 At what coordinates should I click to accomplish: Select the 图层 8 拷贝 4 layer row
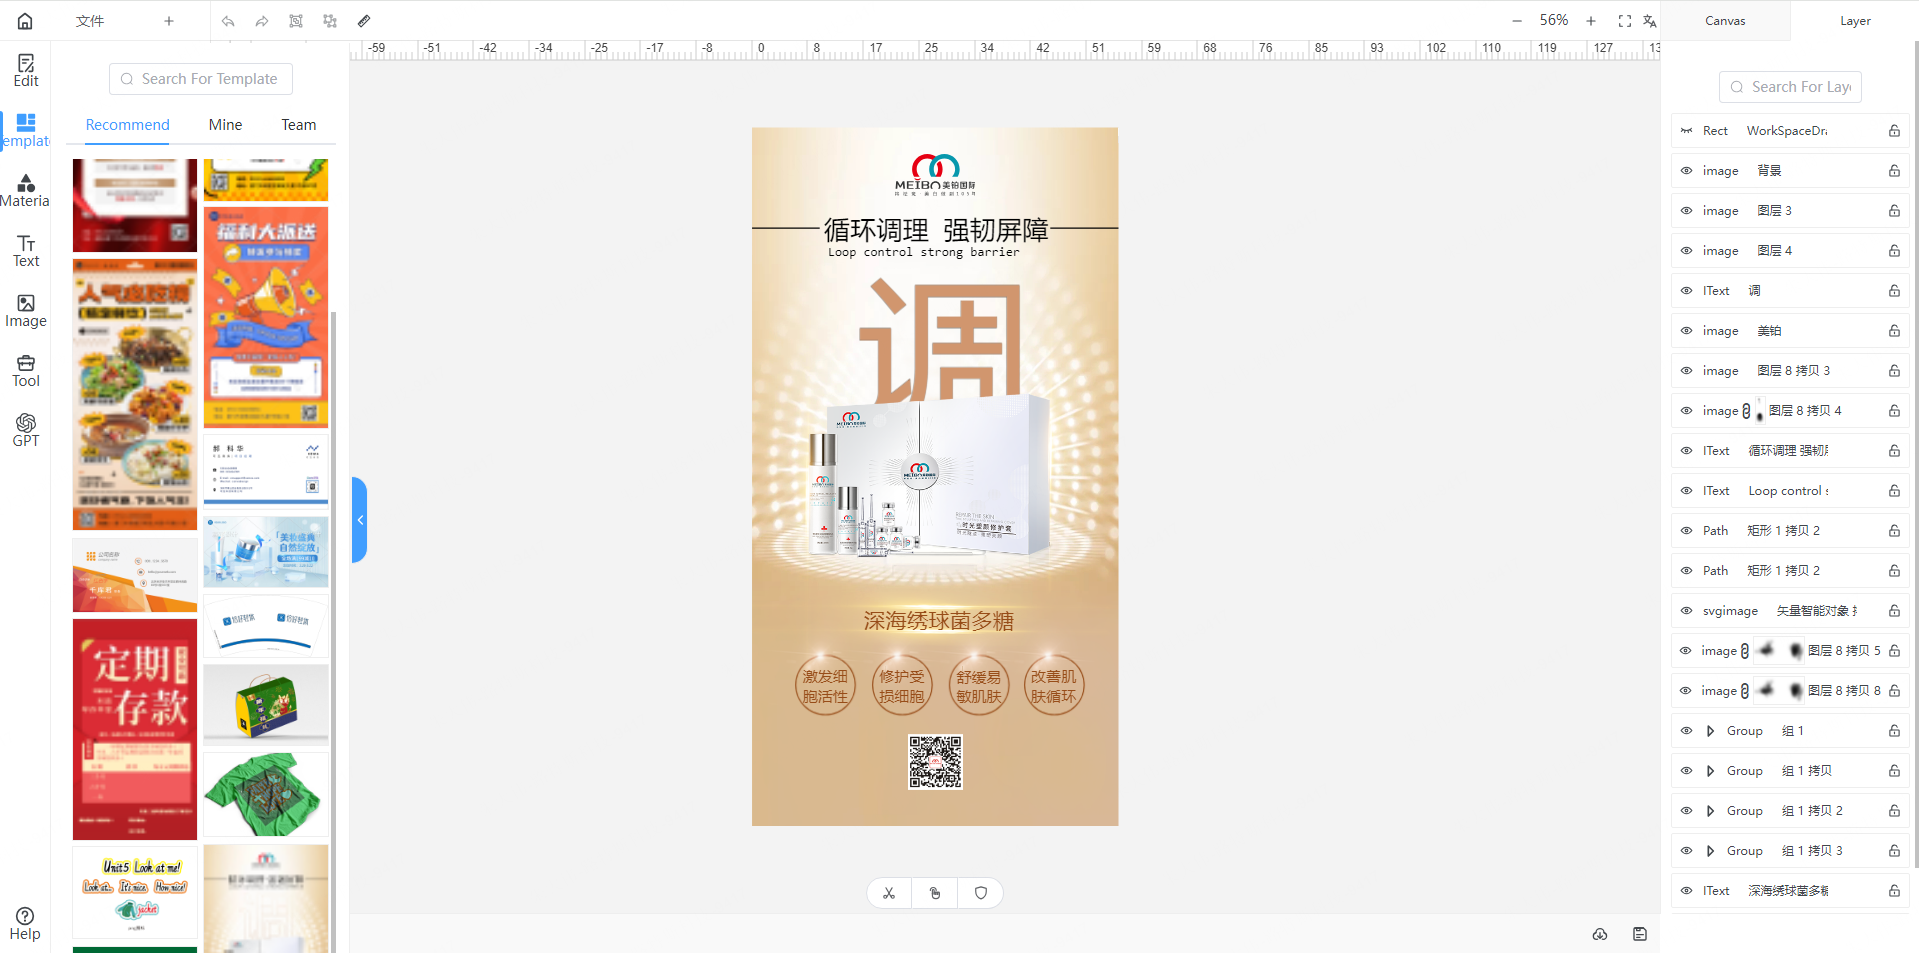[1790, 411]
